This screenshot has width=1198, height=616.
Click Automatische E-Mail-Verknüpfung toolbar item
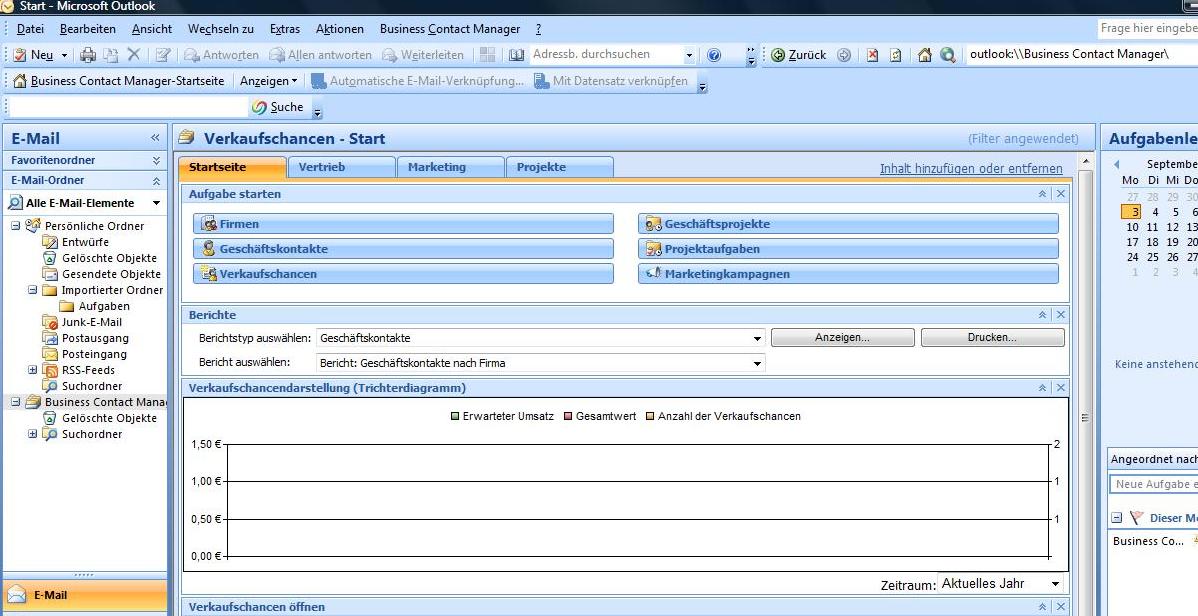[417, 81]
